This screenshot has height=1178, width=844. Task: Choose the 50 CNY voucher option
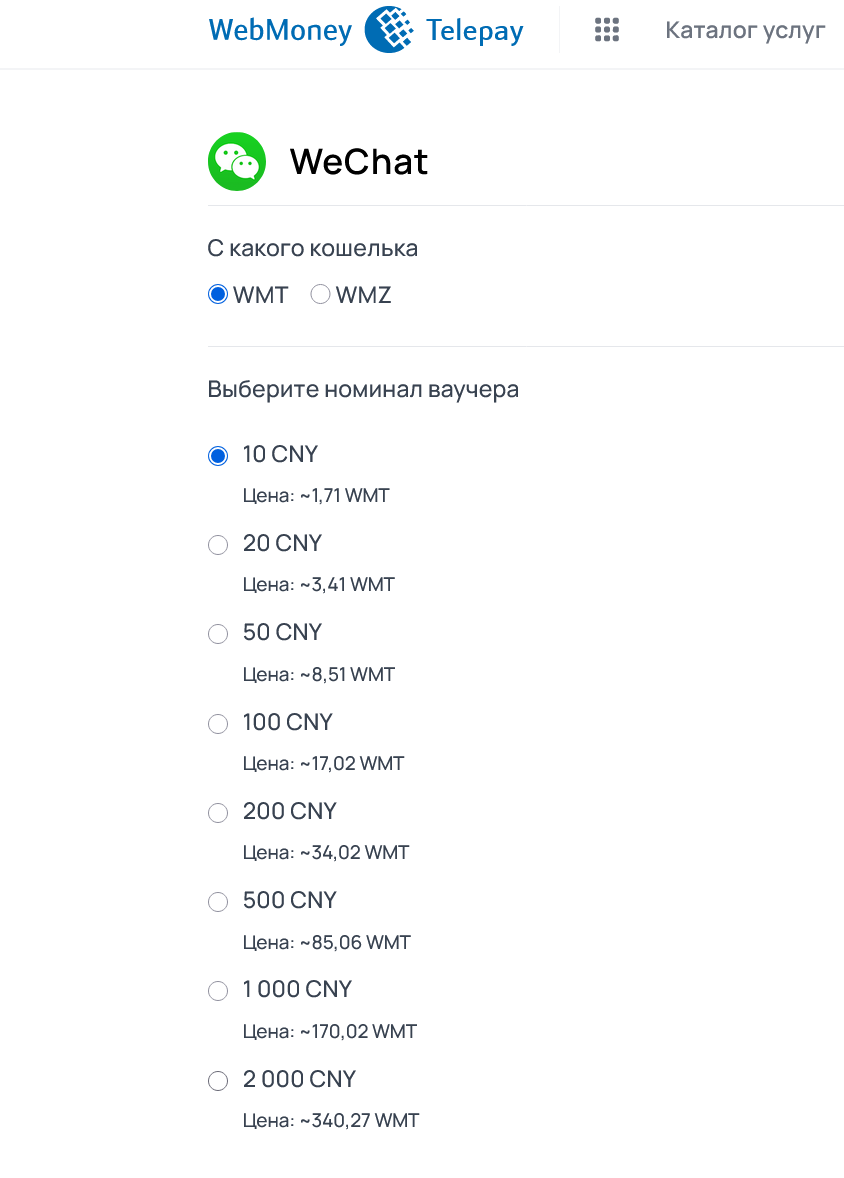tap(218, 634)
